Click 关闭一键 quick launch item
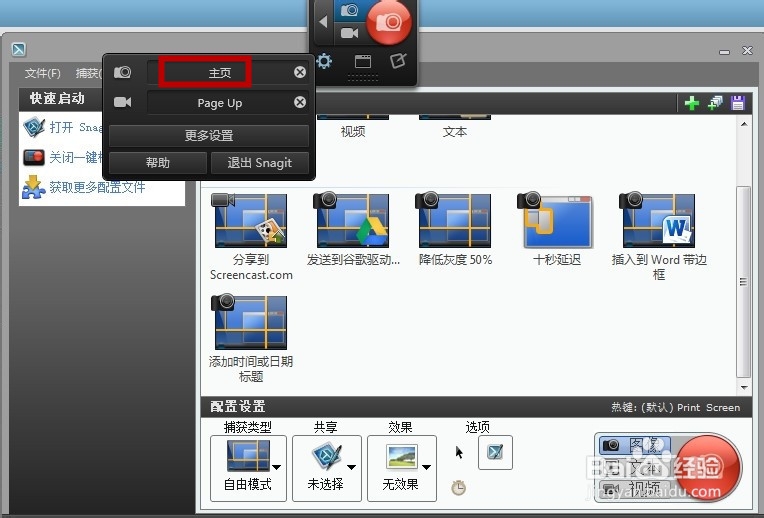 pos(62,157)
